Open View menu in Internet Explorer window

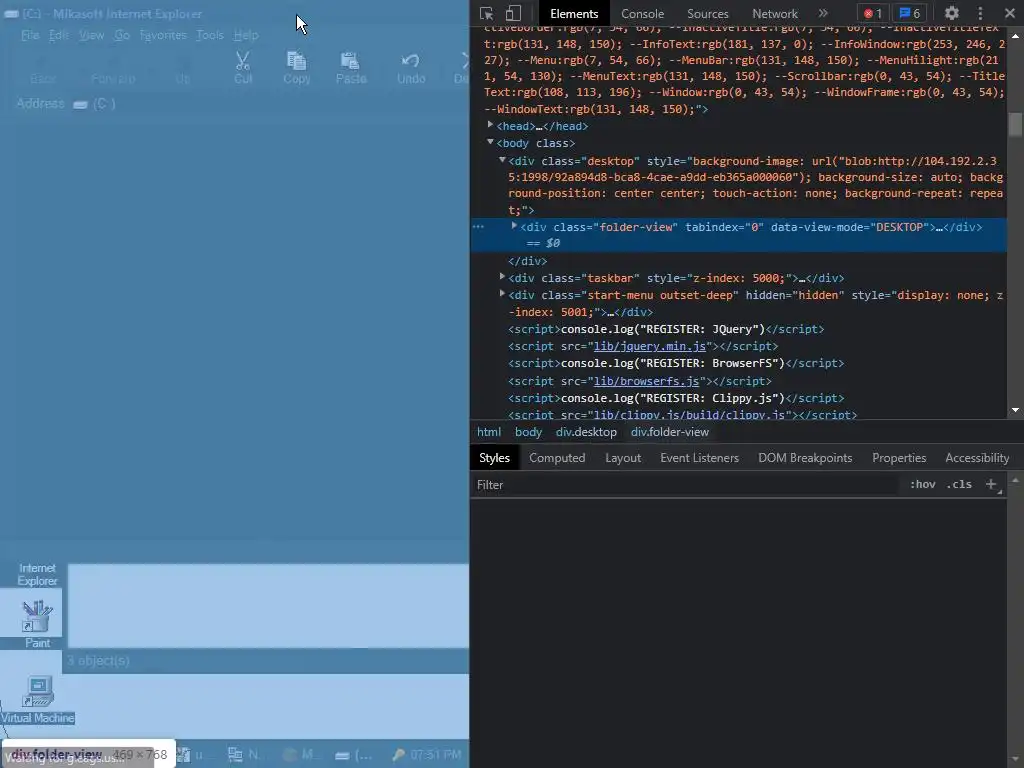click(91, 35)
